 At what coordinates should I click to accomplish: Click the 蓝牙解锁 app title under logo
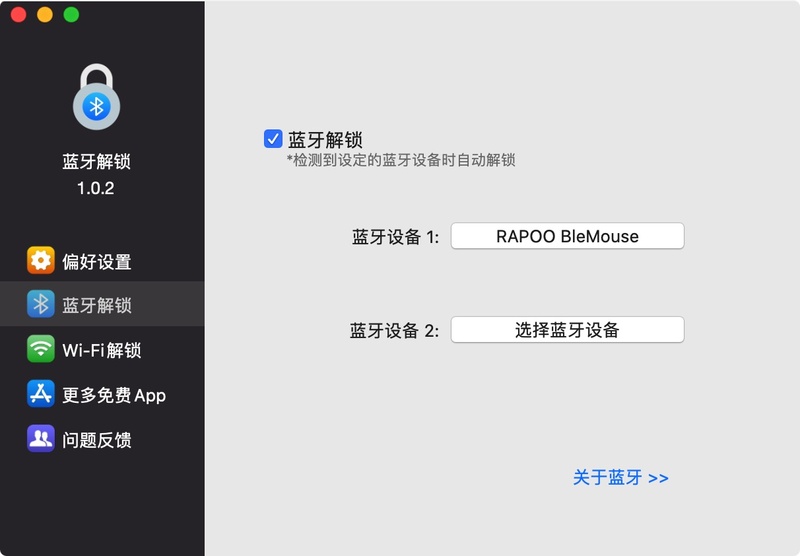tap(96, 161)
